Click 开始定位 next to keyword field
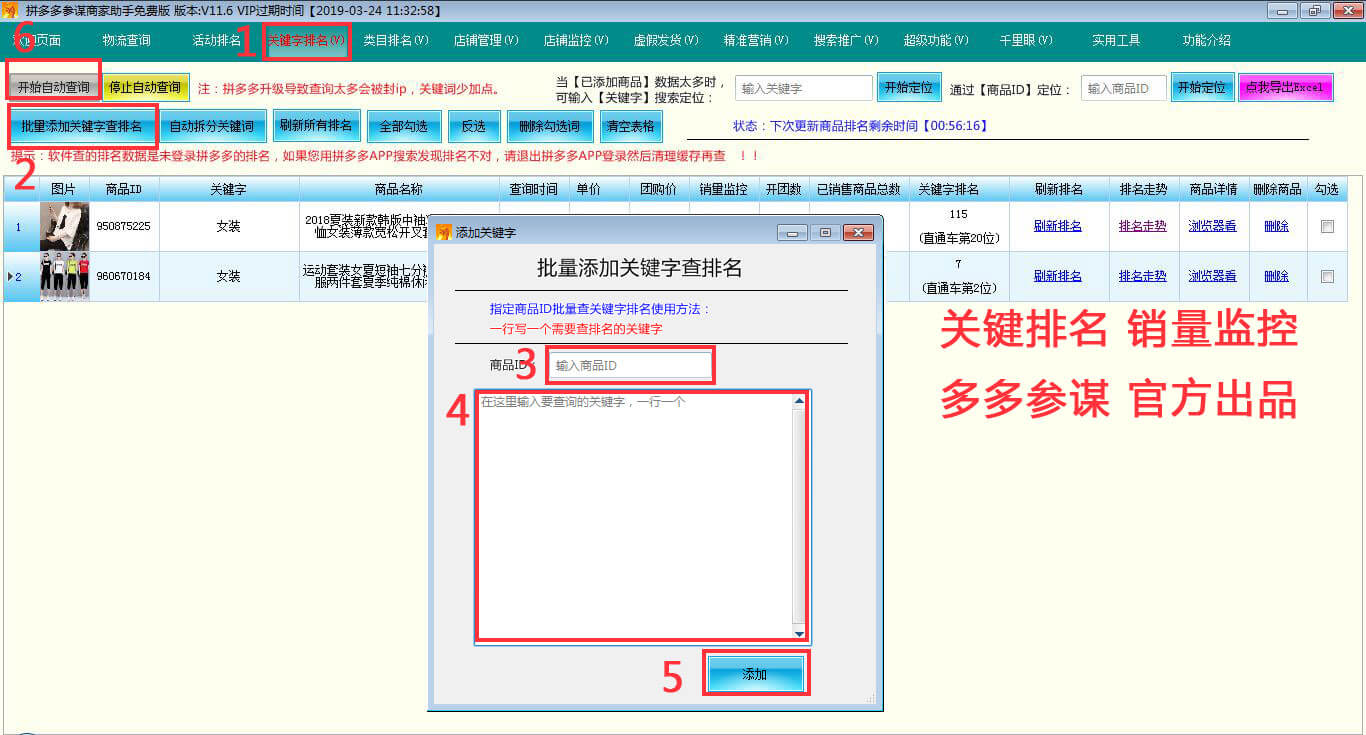The width and height of the screenshot is (1366, 735). [910, 88]
